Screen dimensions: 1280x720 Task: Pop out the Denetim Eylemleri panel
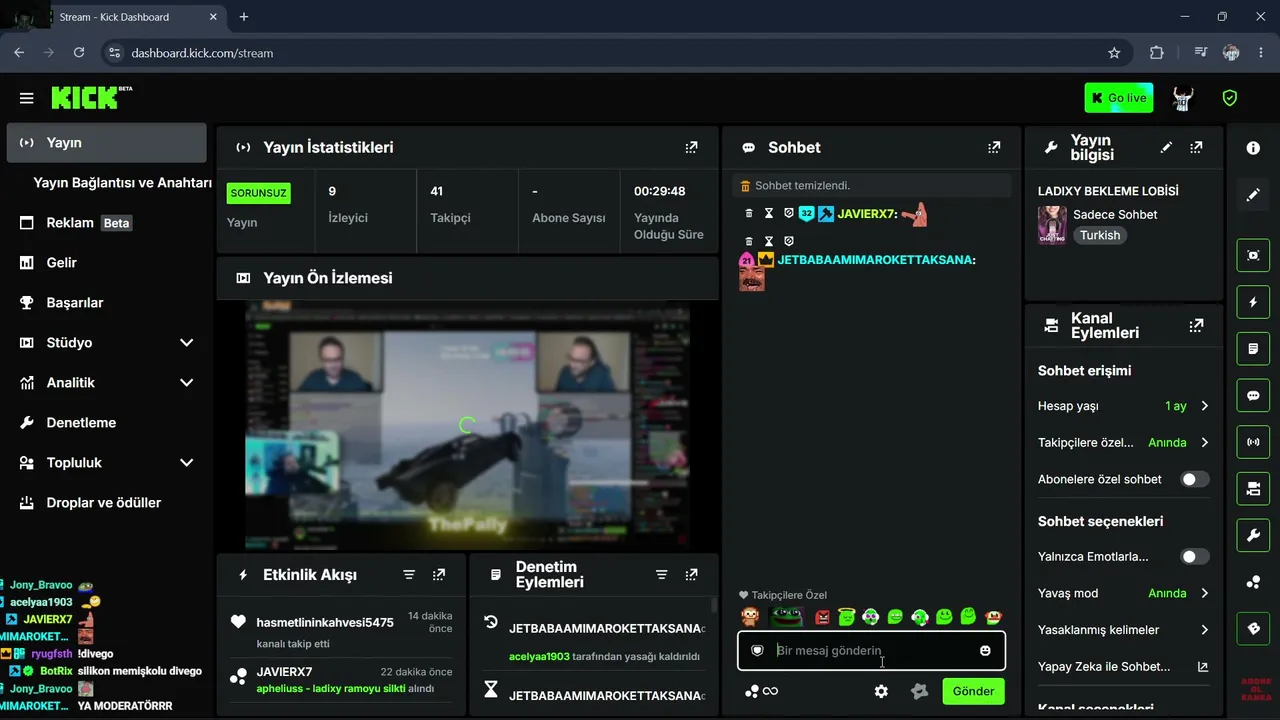(691, 575)
